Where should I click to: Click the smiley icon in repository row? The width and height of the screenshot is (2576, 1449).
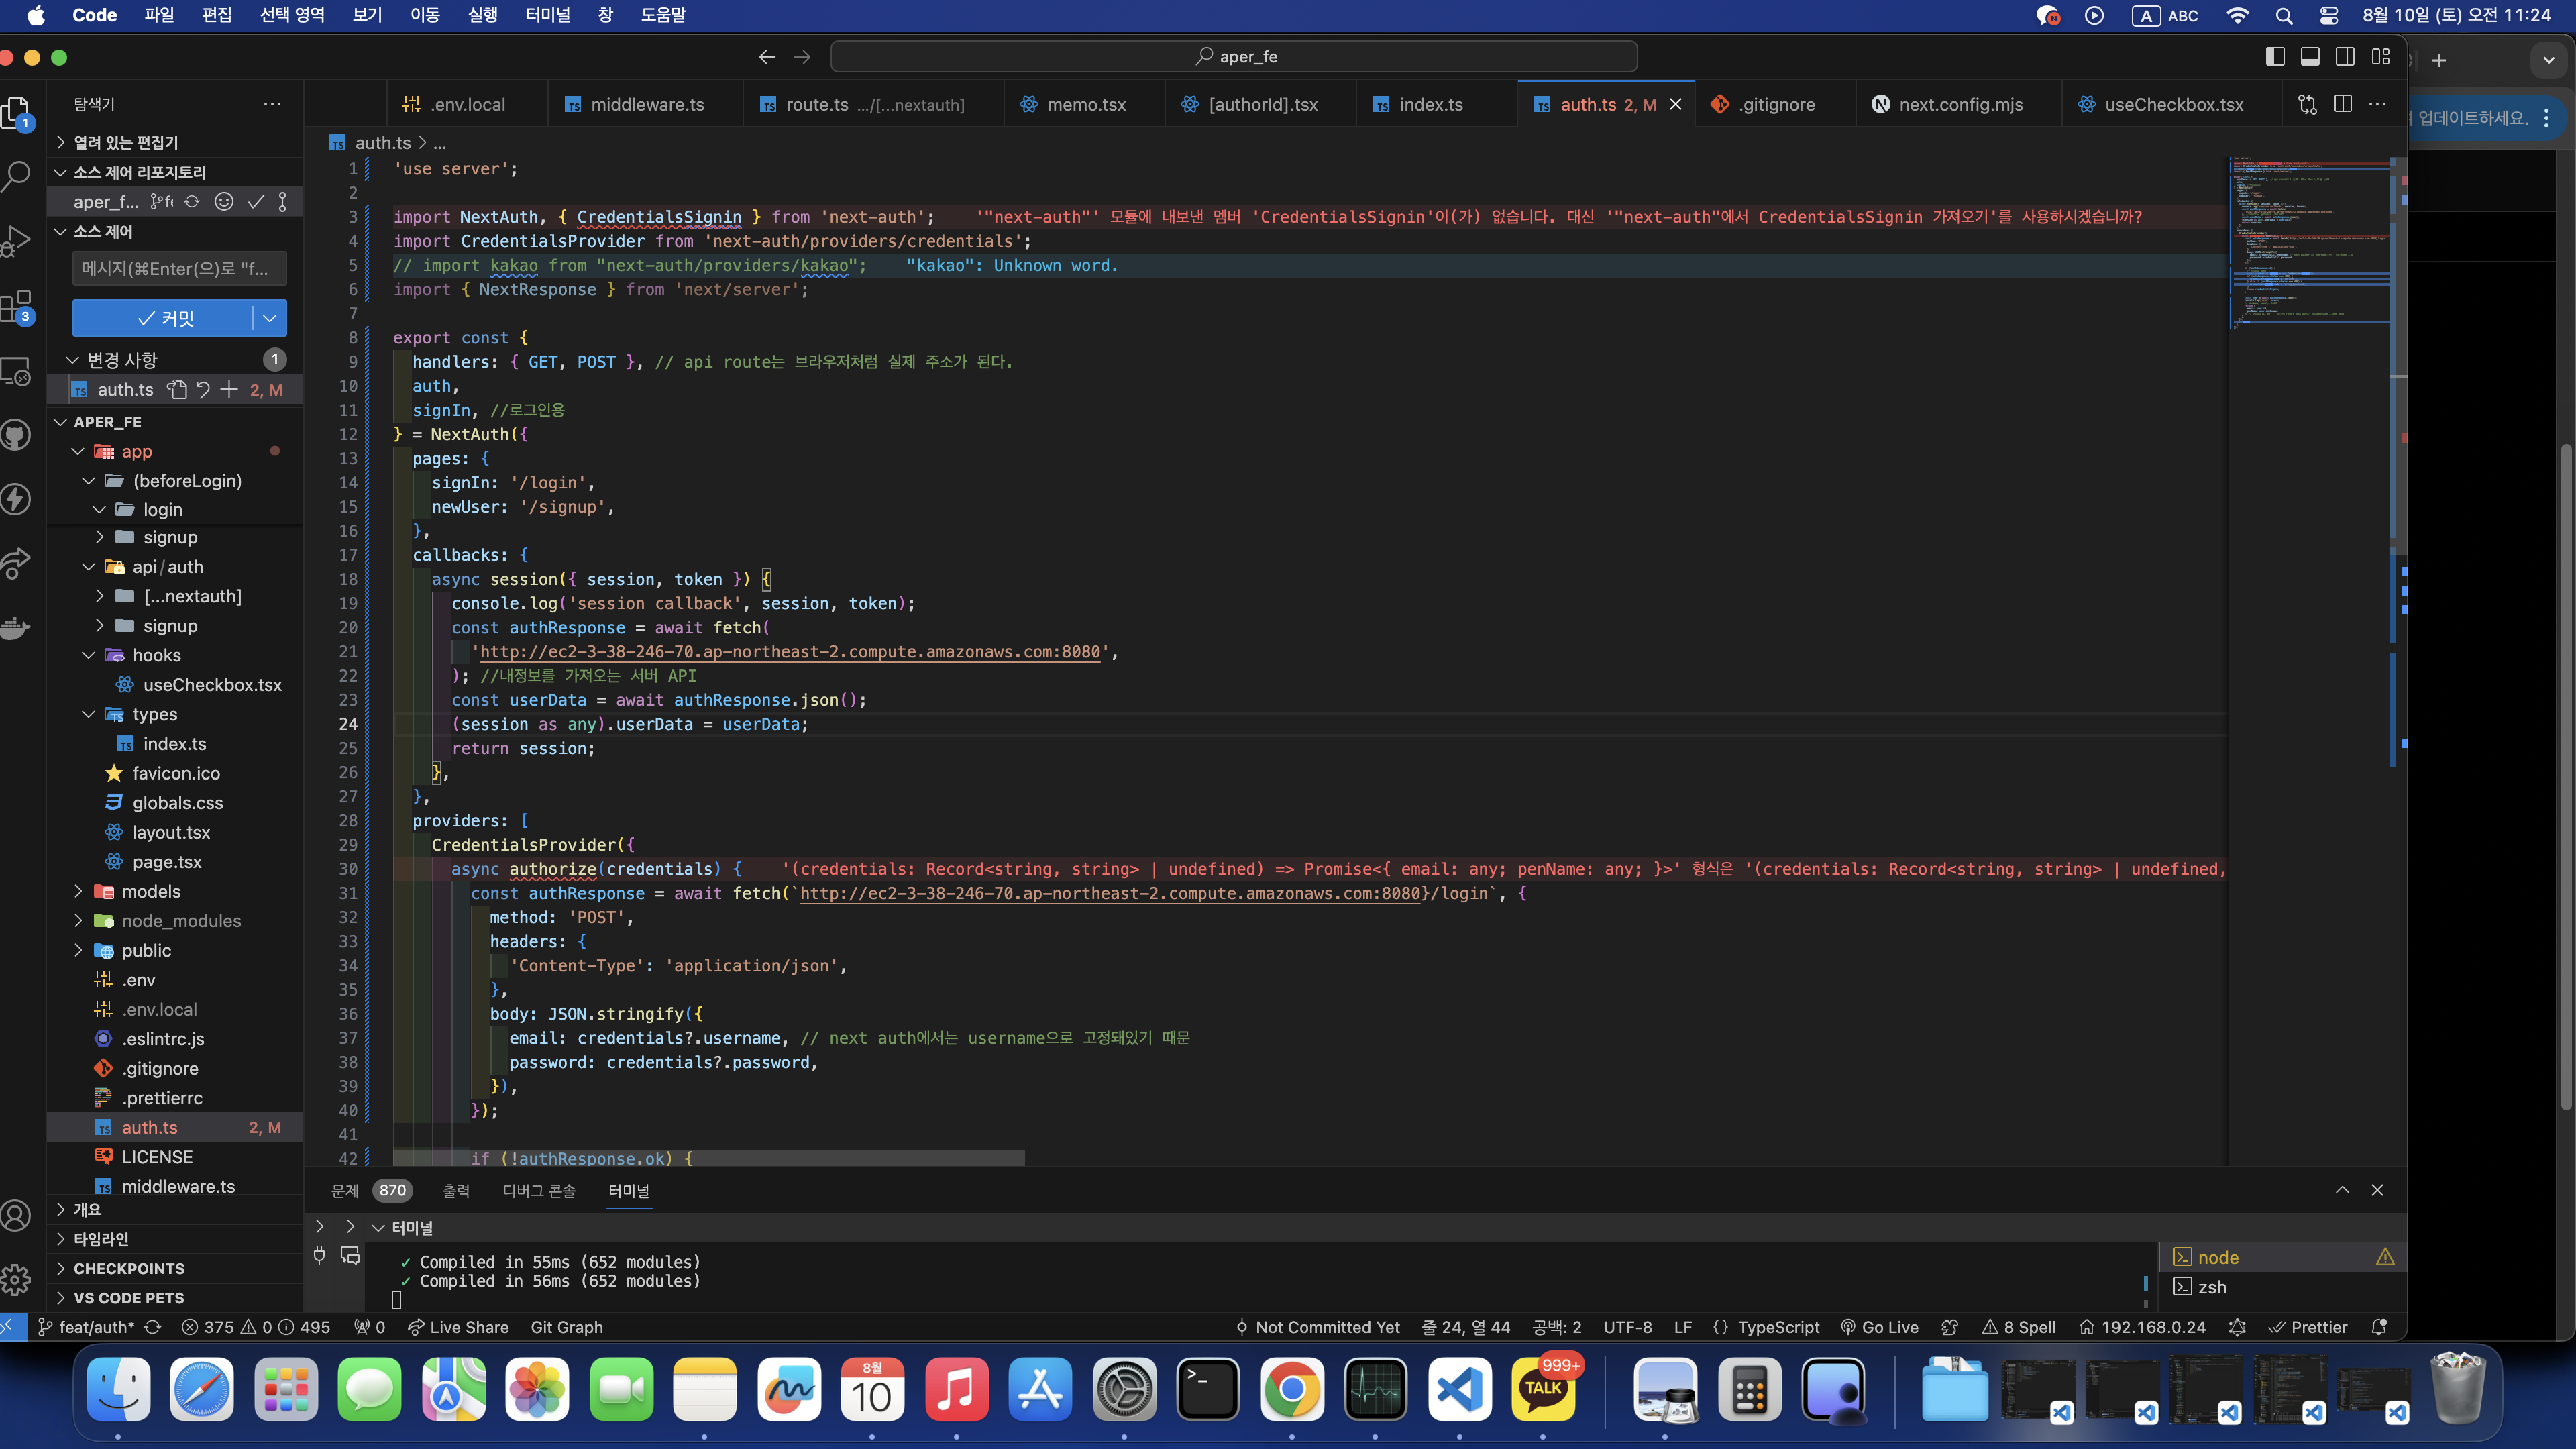pyautogui.click(x=224, y=202)
